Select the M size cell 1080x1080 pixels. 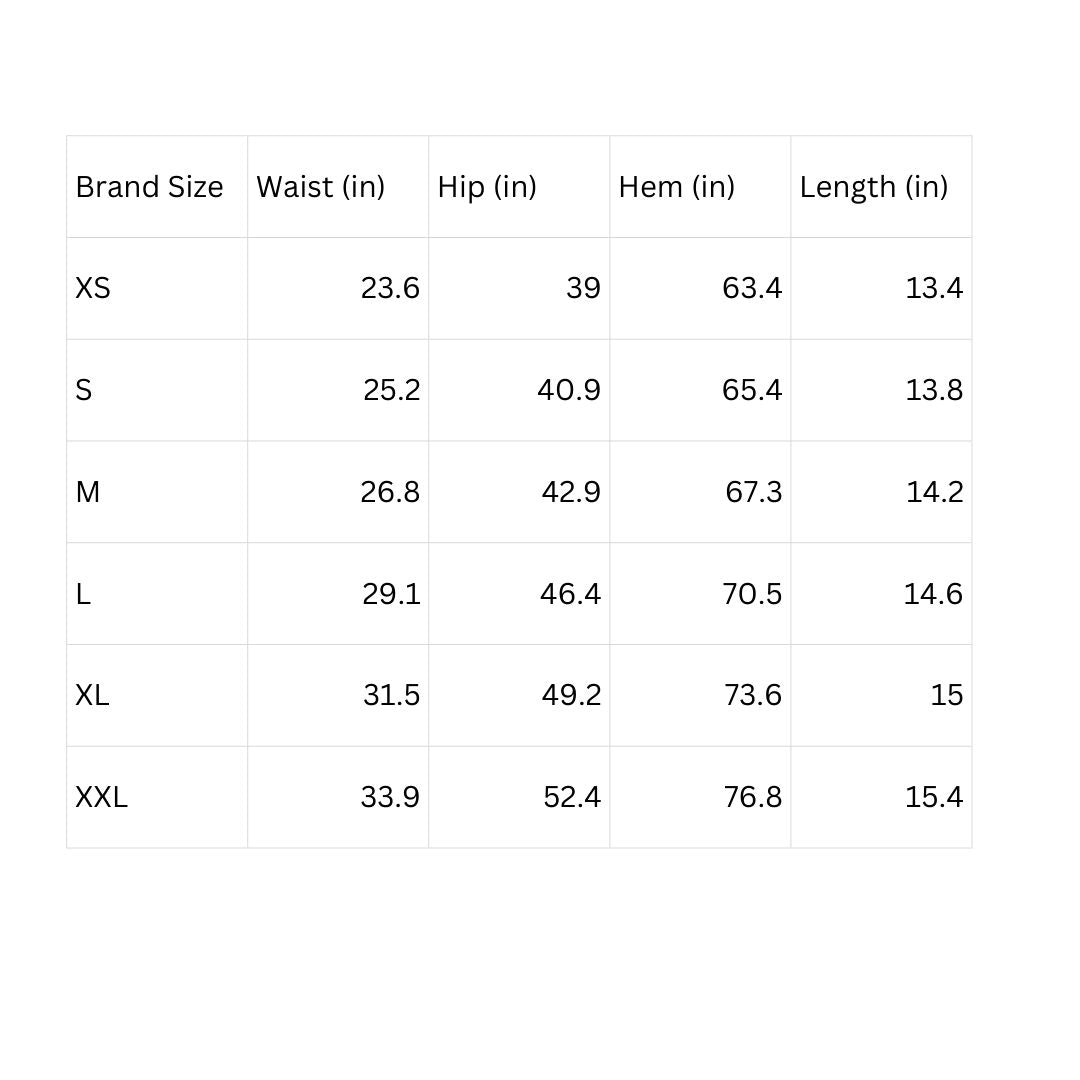pos(88,492)
